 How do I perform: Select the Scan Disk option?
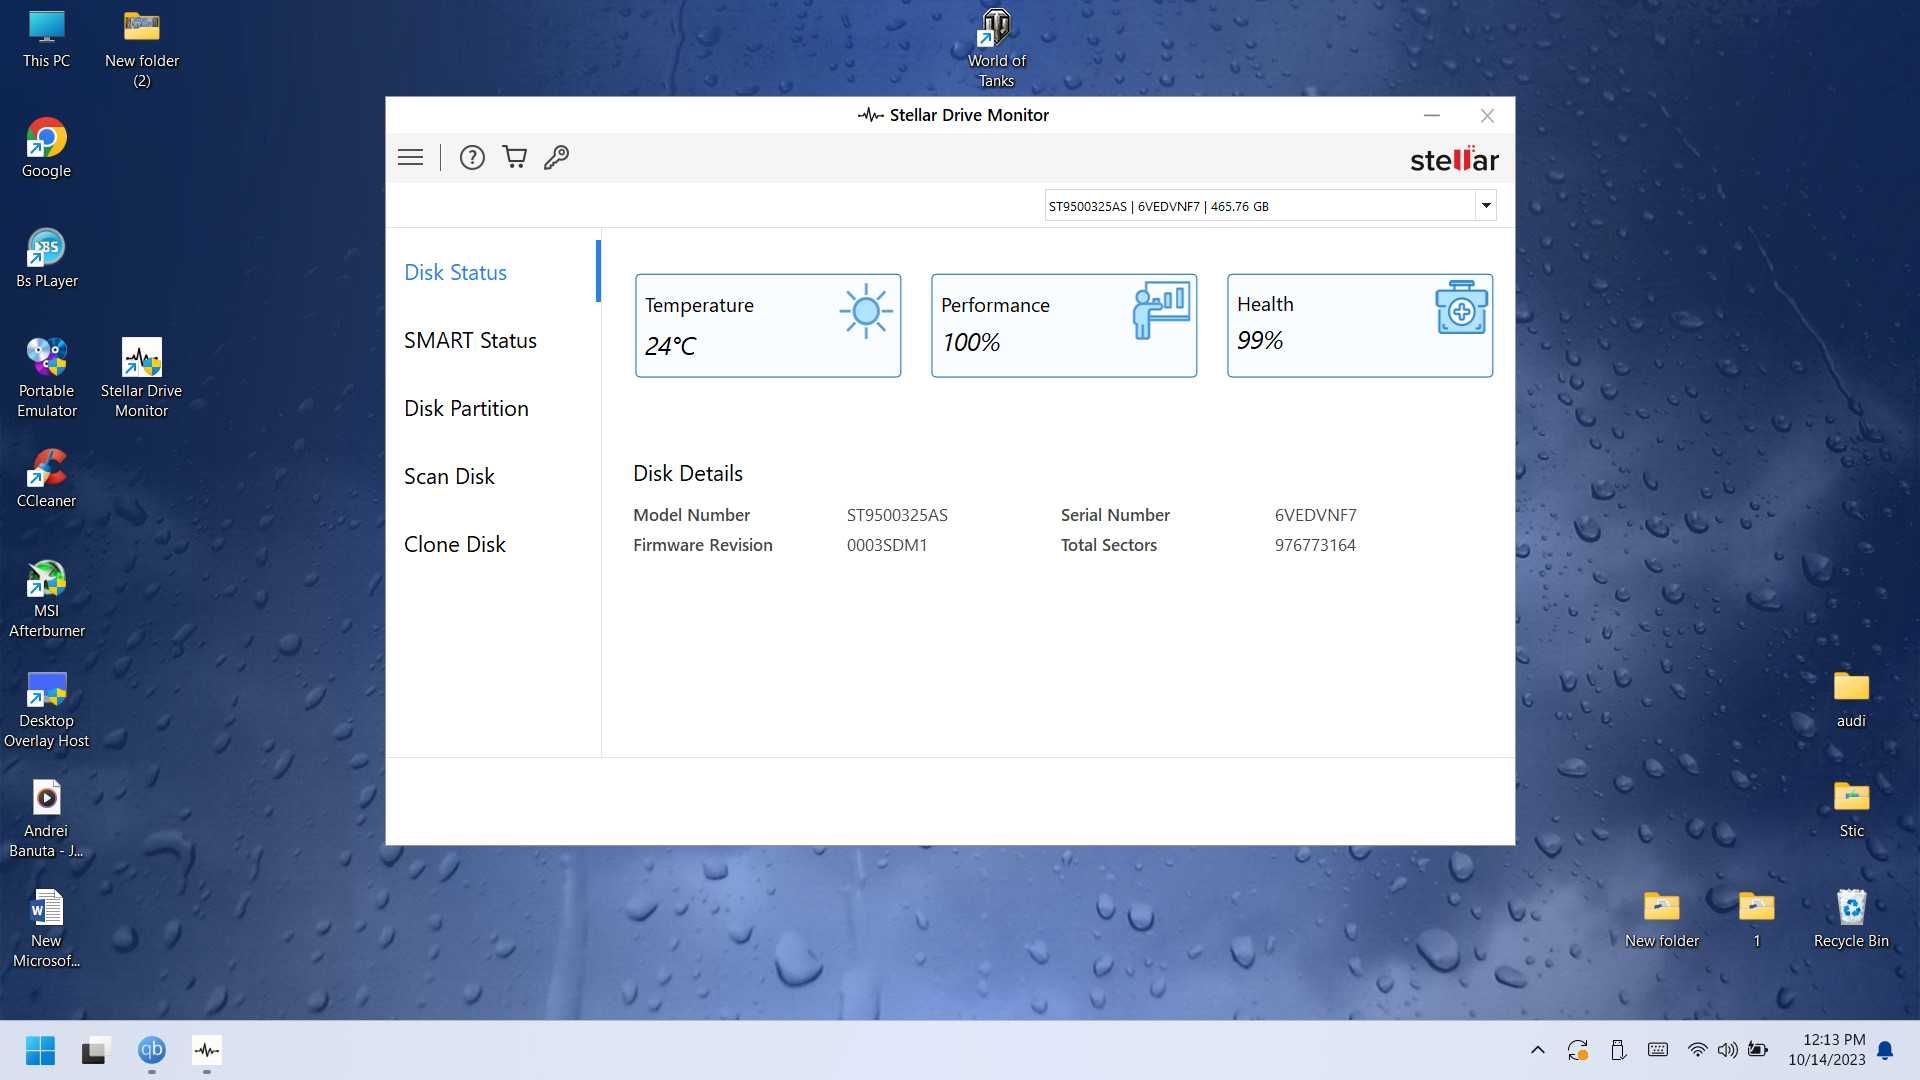coord(450,475)
